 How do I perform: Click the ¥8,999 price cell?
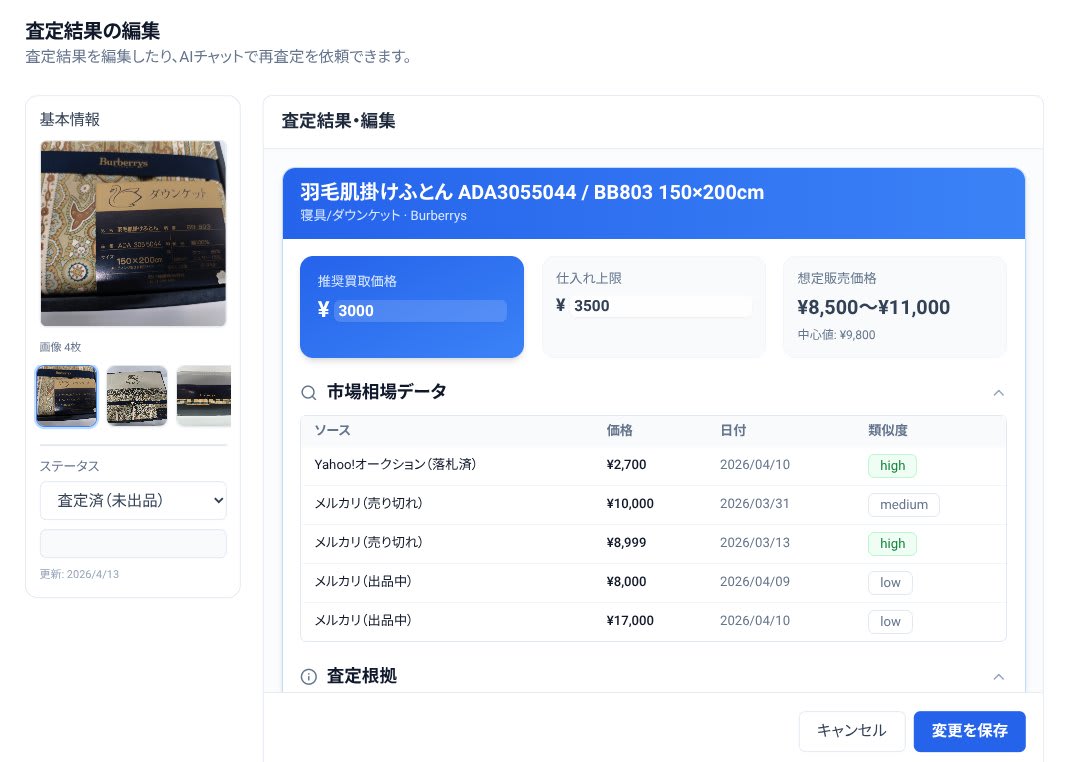coord(626,543)
